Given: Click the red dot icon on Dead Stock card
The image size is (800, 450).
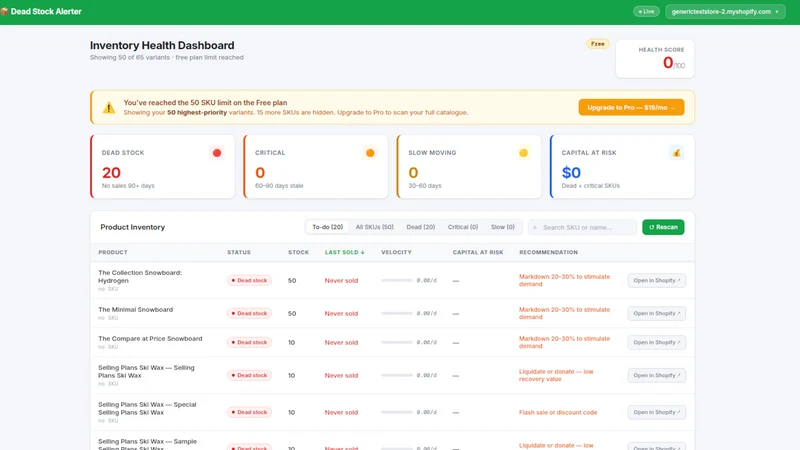Looking at the screenshot, I should coord(217,153).
